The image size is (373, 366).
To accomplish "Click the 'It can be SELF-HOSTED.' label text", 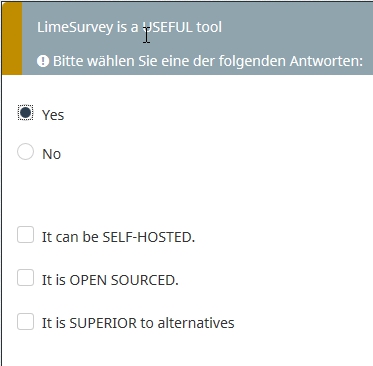I will pos(118,237).
